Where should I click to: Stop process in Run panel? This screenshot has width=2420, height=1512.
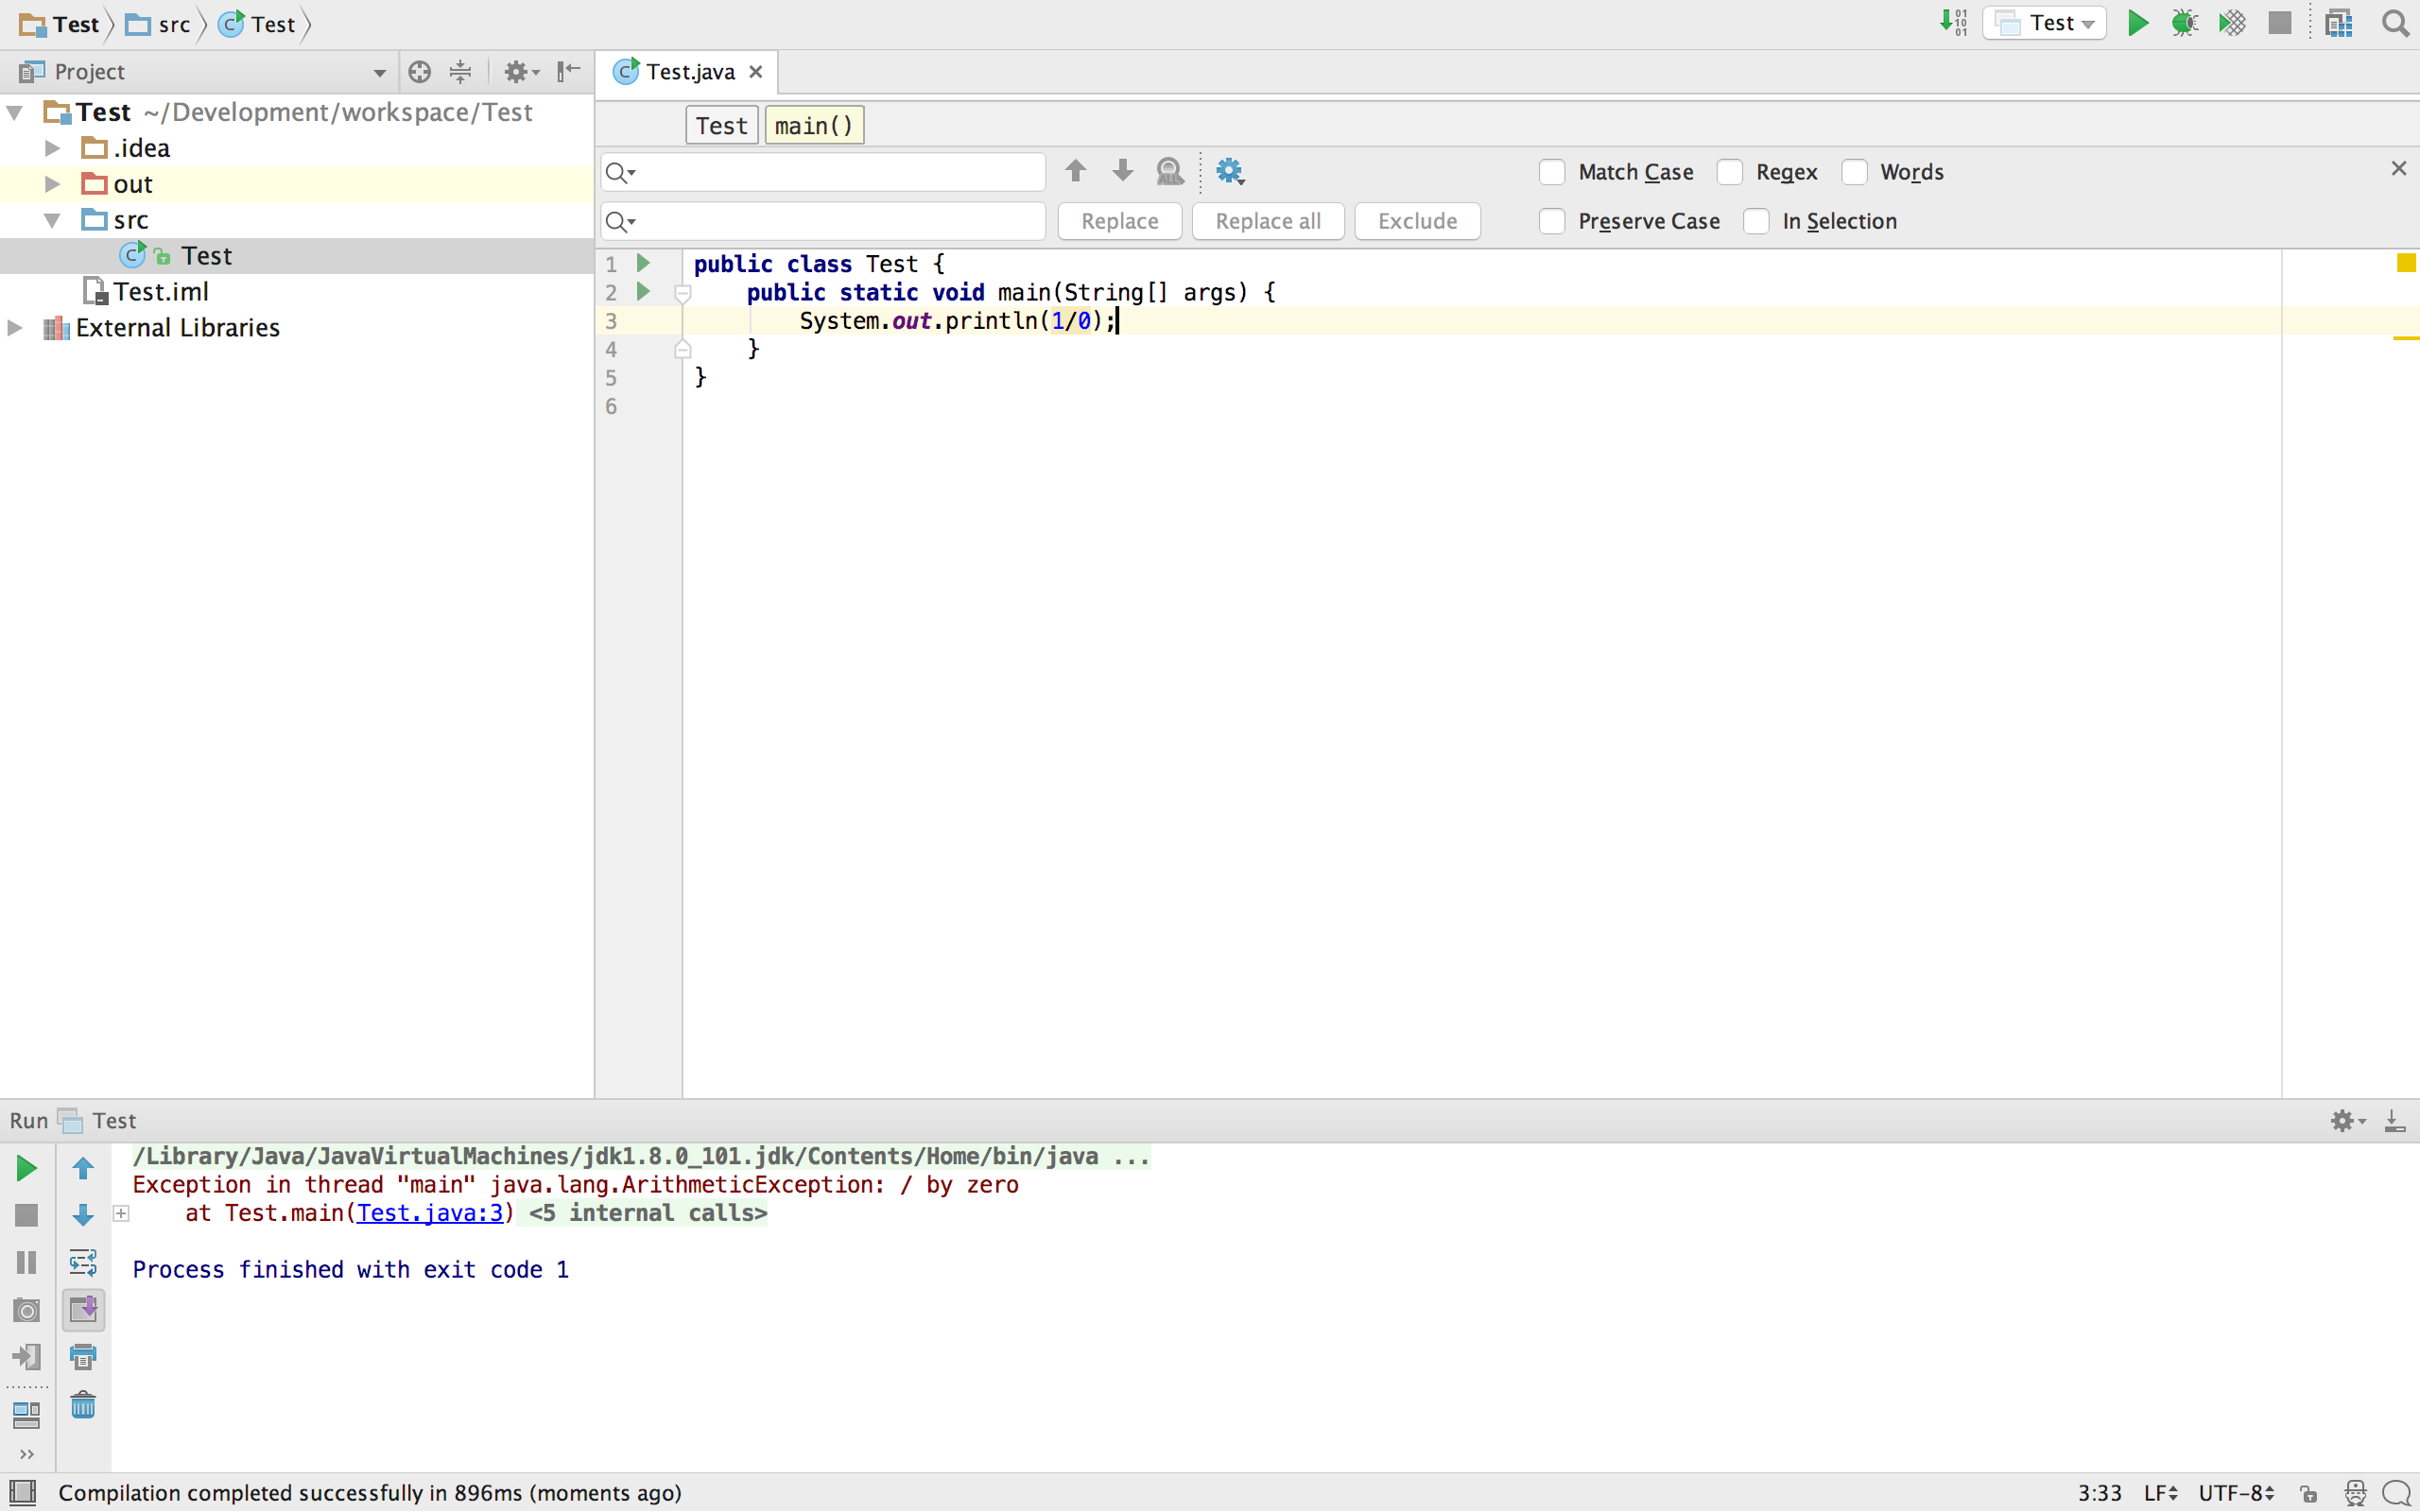point(27,1215)
